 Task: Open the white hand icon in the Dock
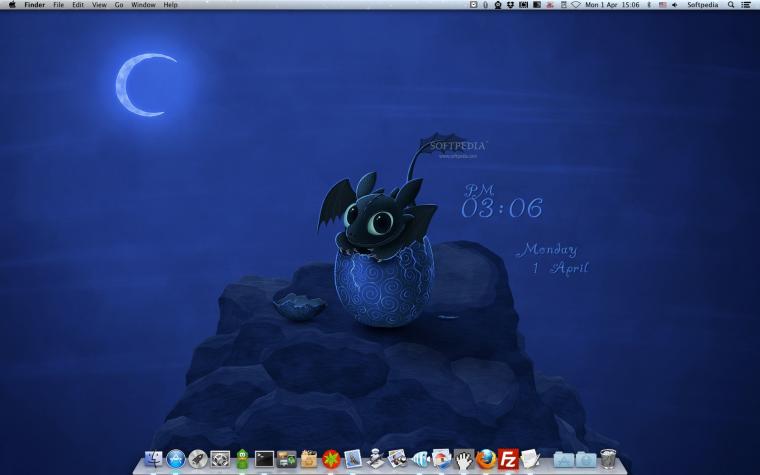click(464, 459)
